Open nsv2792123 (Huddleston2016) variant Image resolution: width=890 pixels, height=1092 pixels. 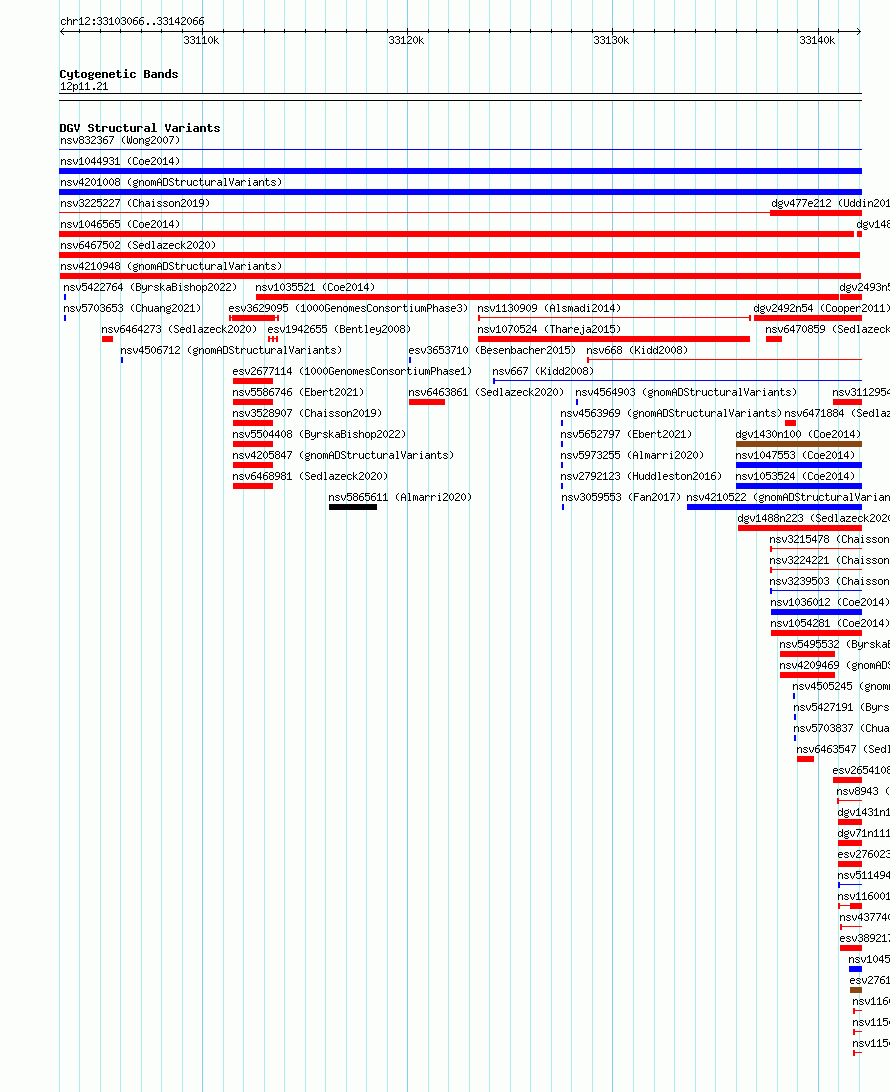[x=641, y=476]
